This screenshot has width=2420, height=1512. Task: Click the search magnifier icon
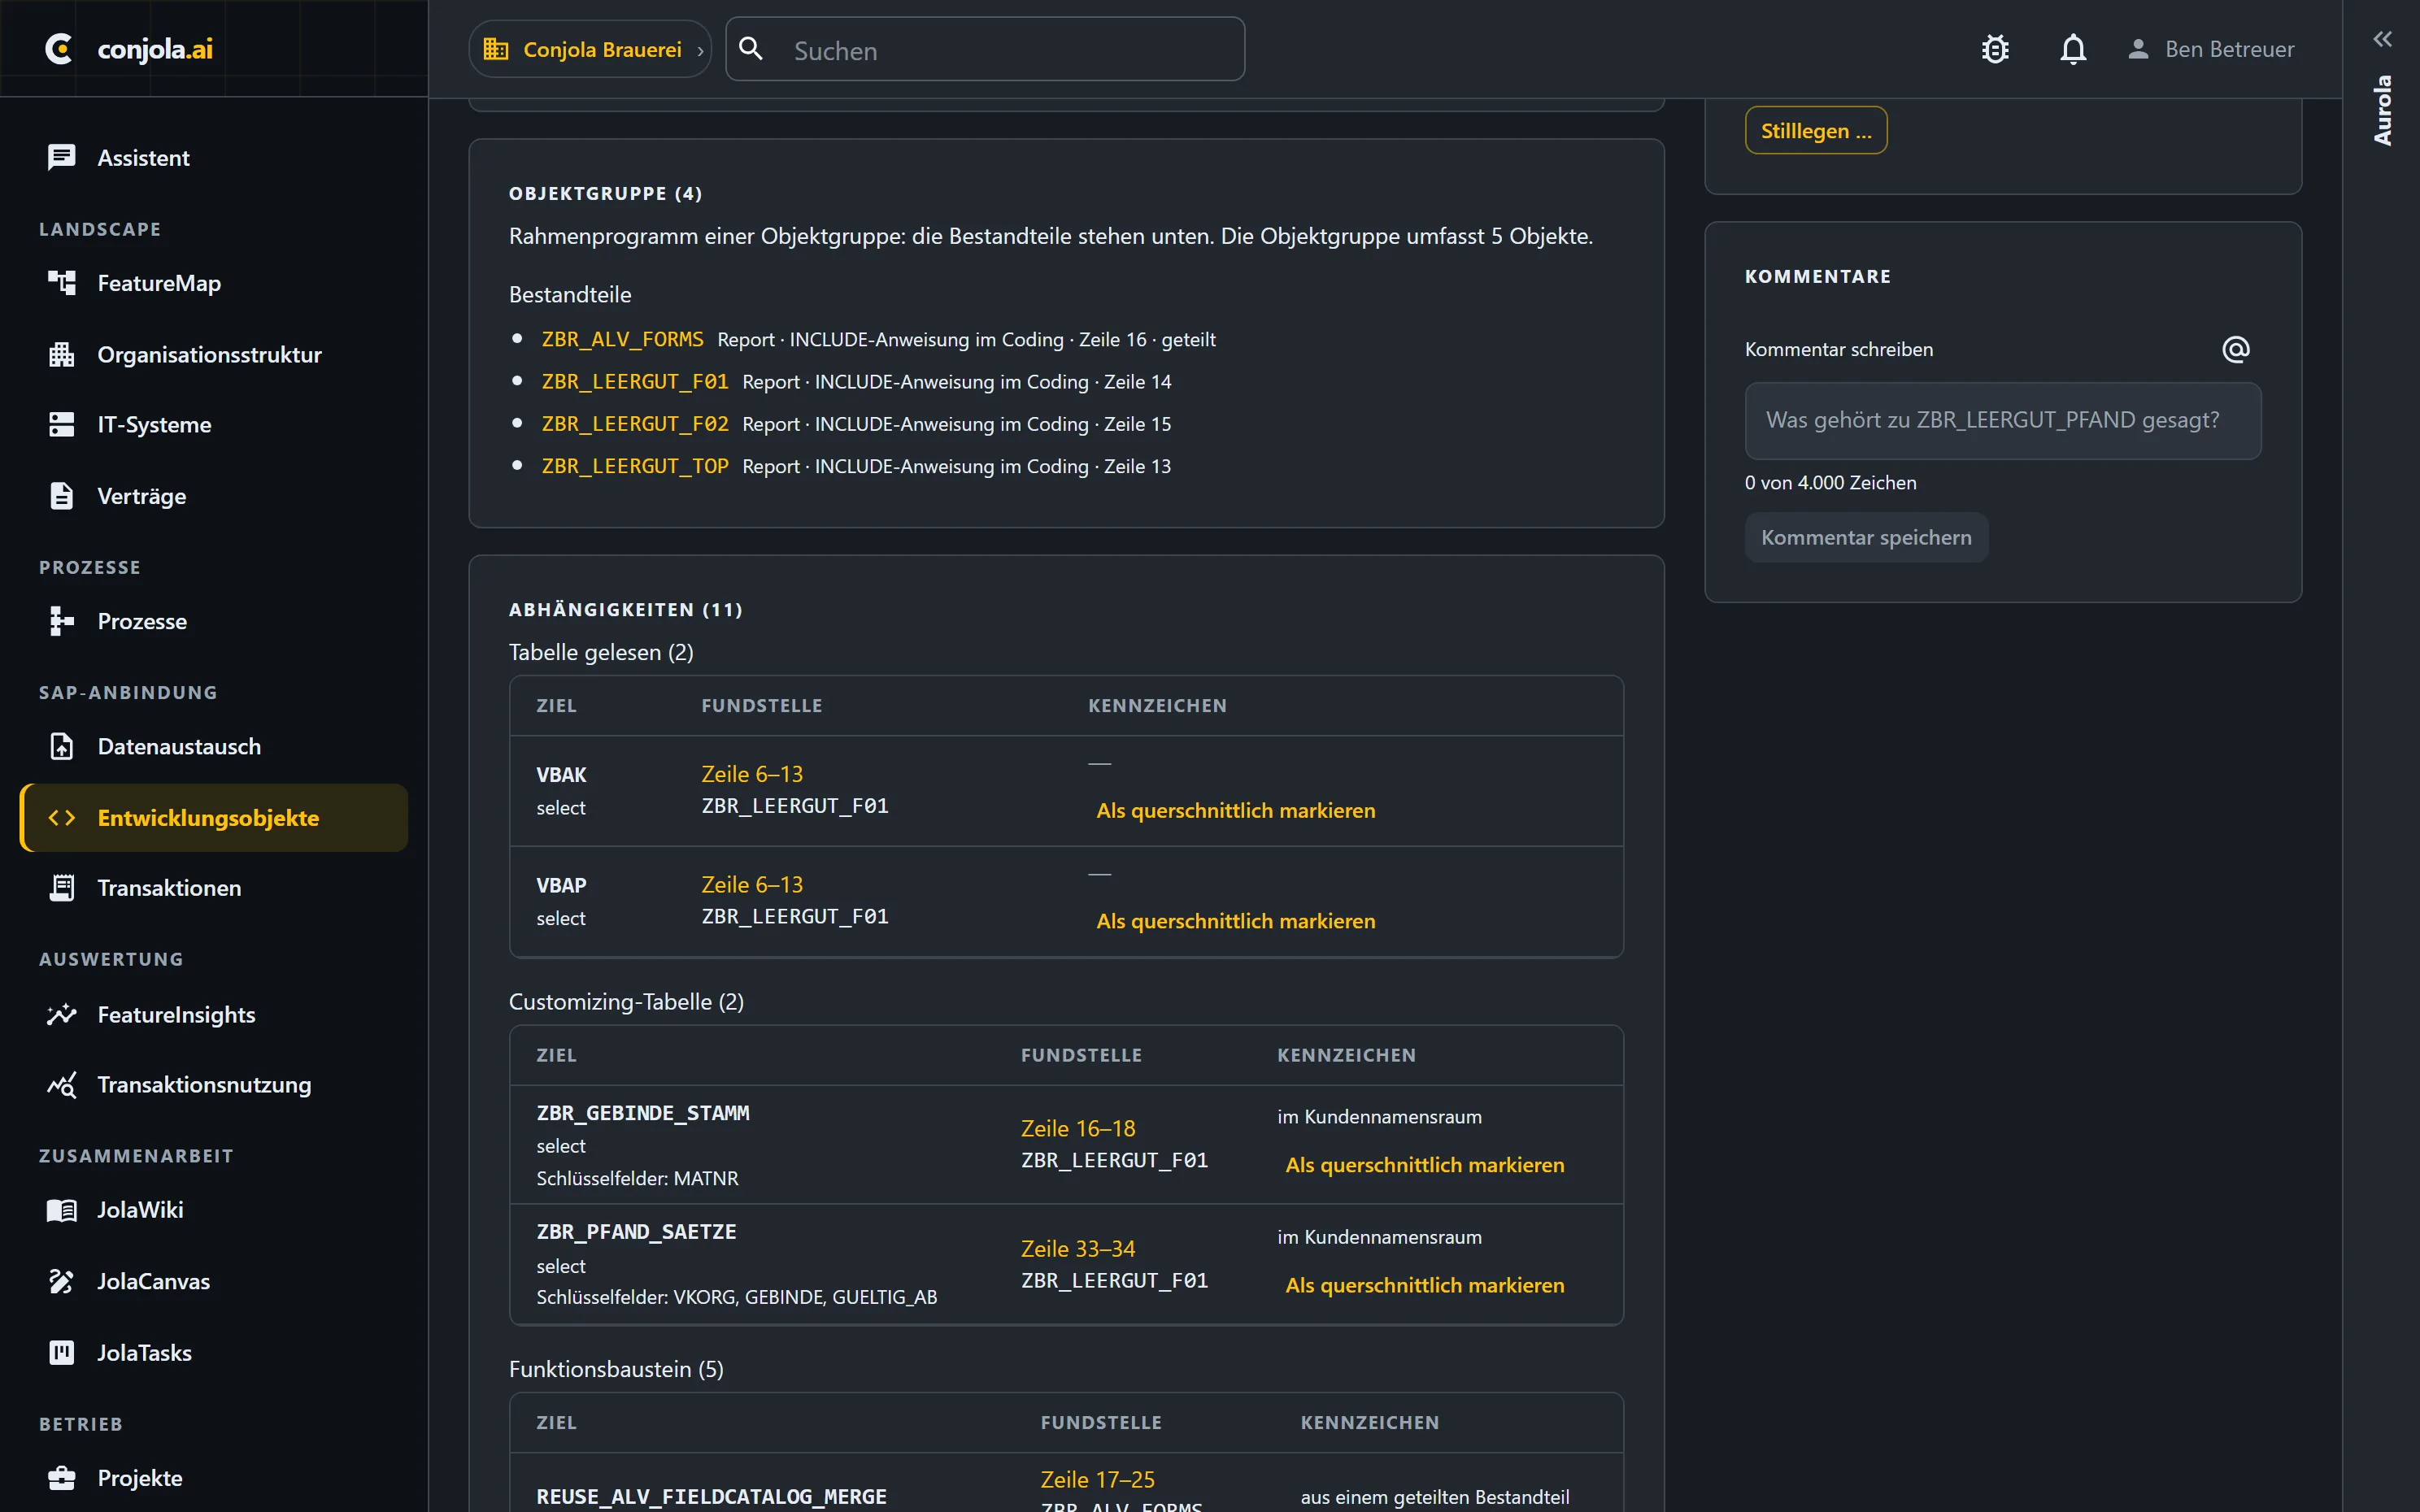pyautogui.click(x=751, y=48)
